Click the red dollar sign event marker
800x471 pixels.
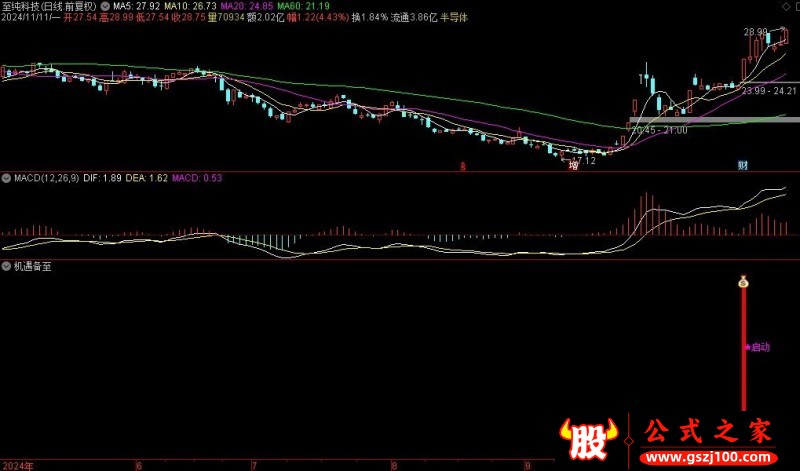tap(463, 166)
